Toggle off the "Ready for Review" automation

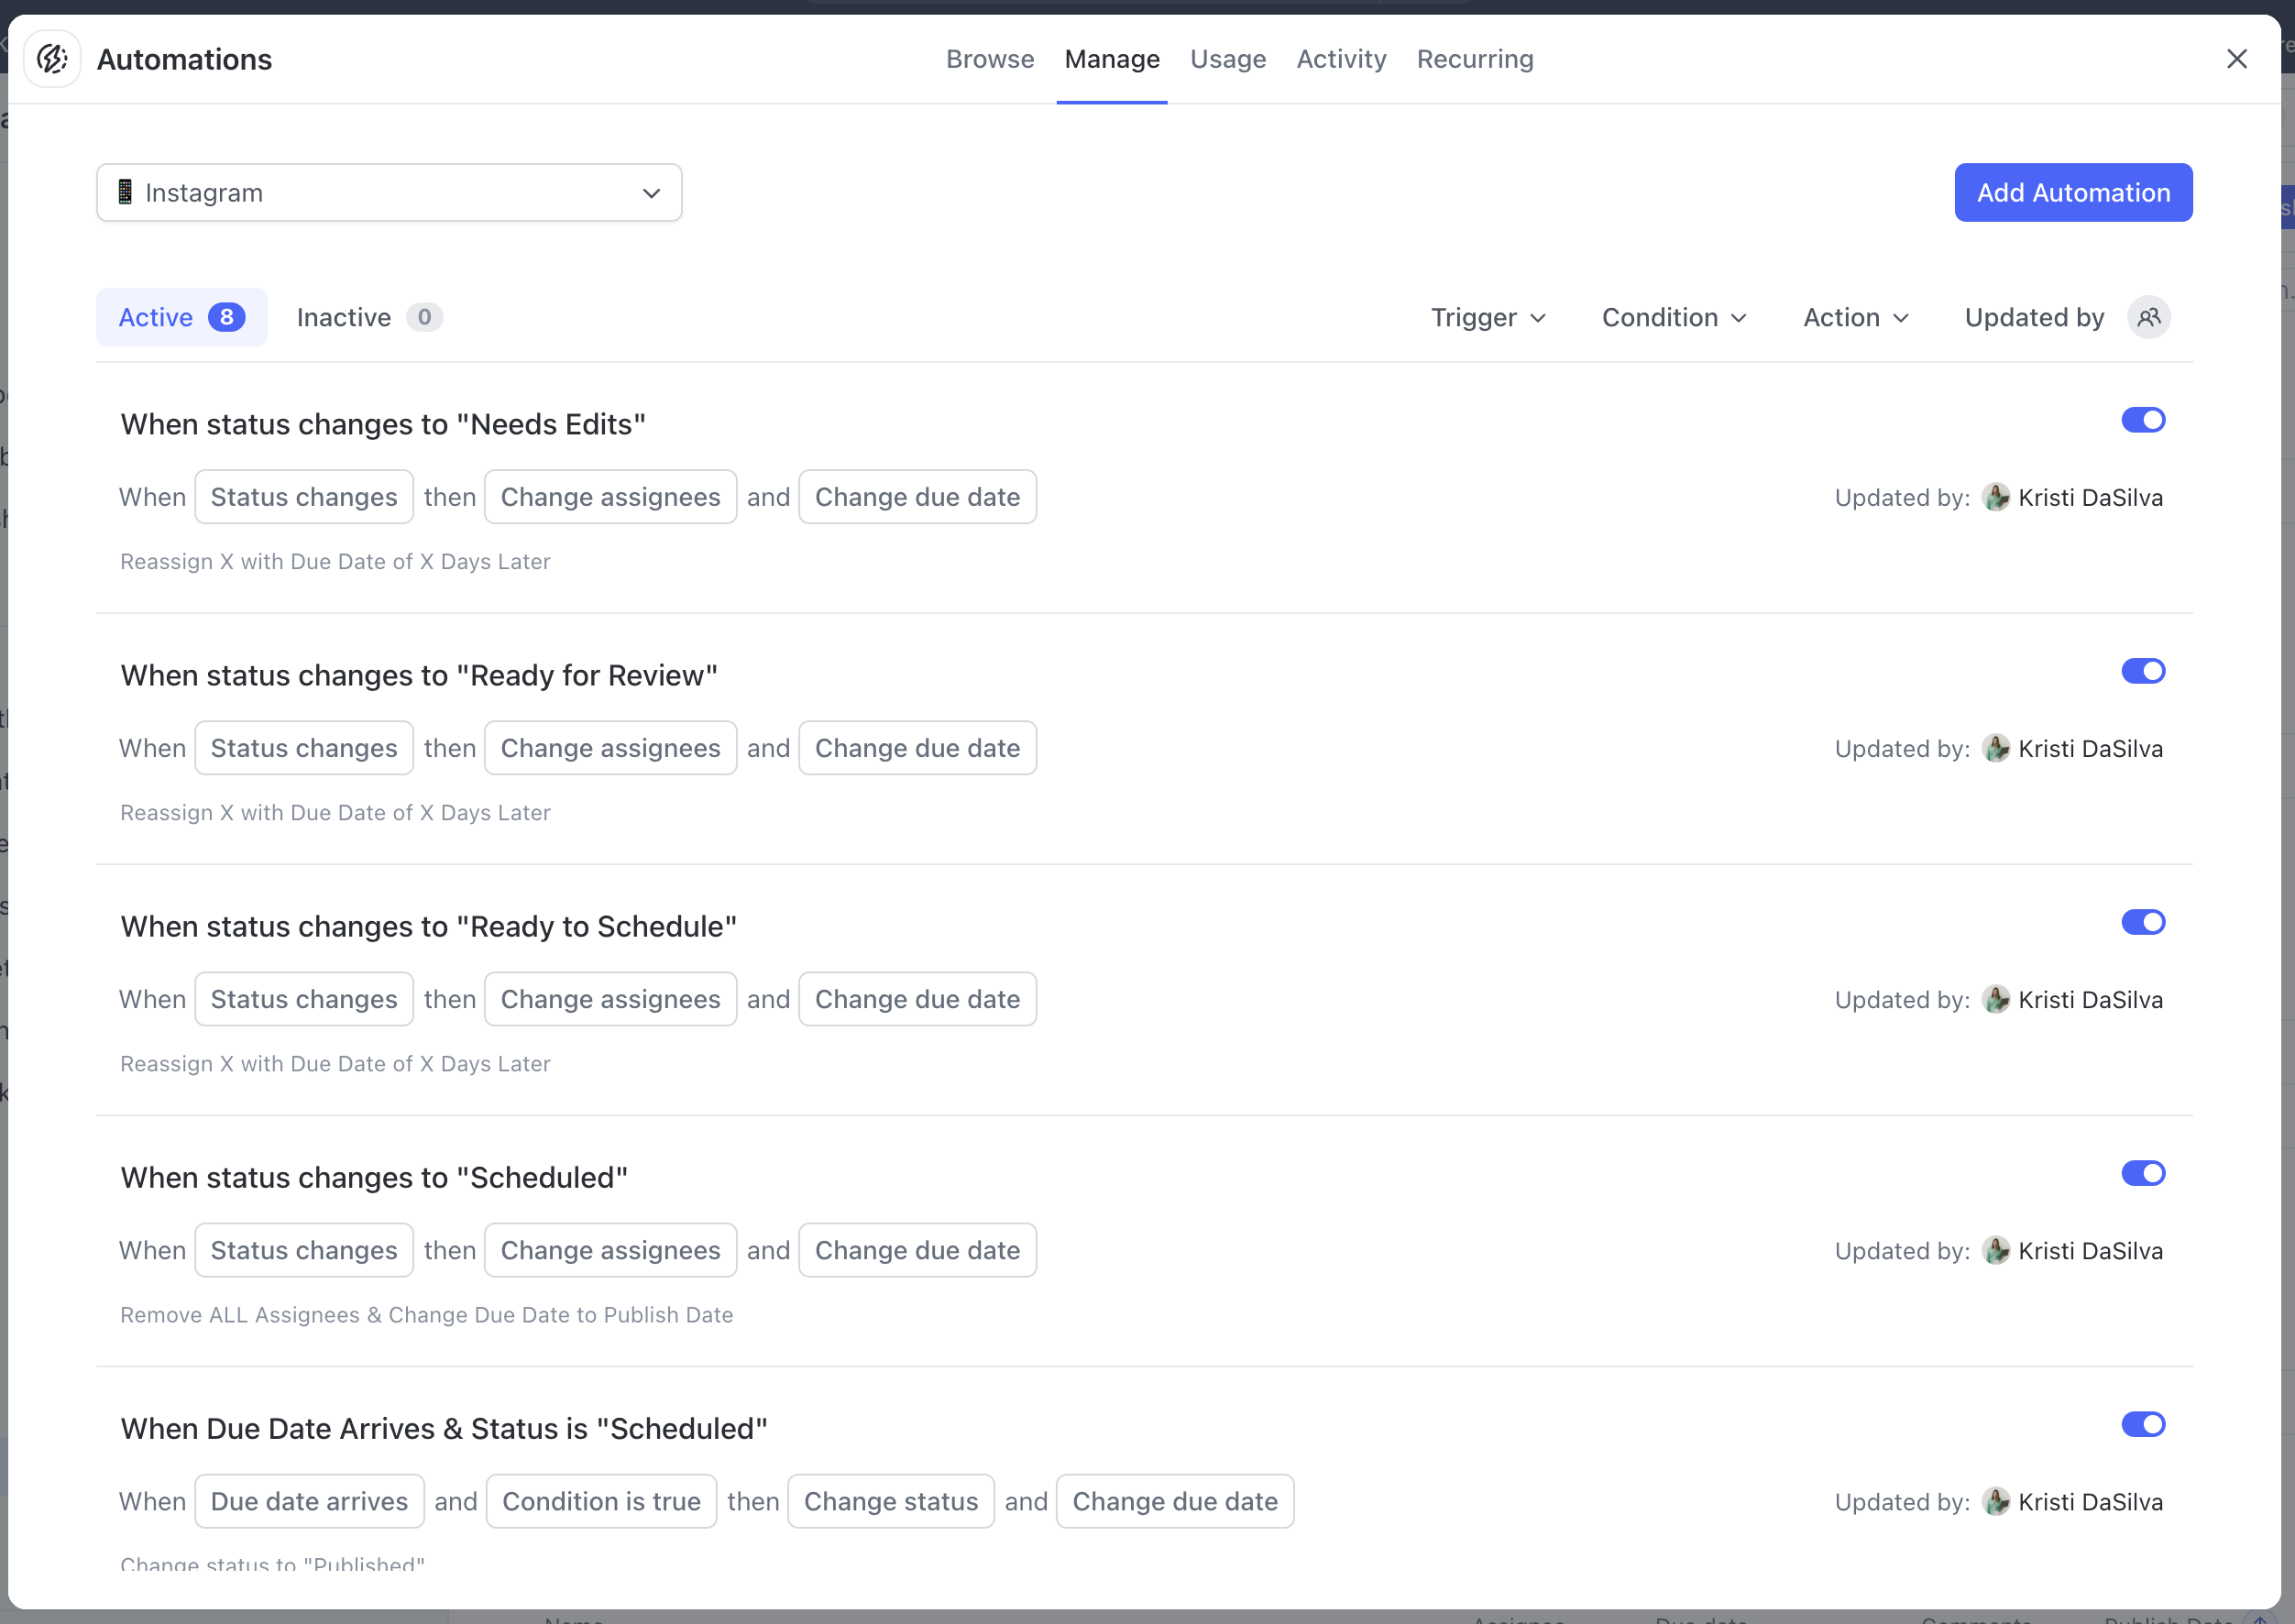(x=2142, y=672)
